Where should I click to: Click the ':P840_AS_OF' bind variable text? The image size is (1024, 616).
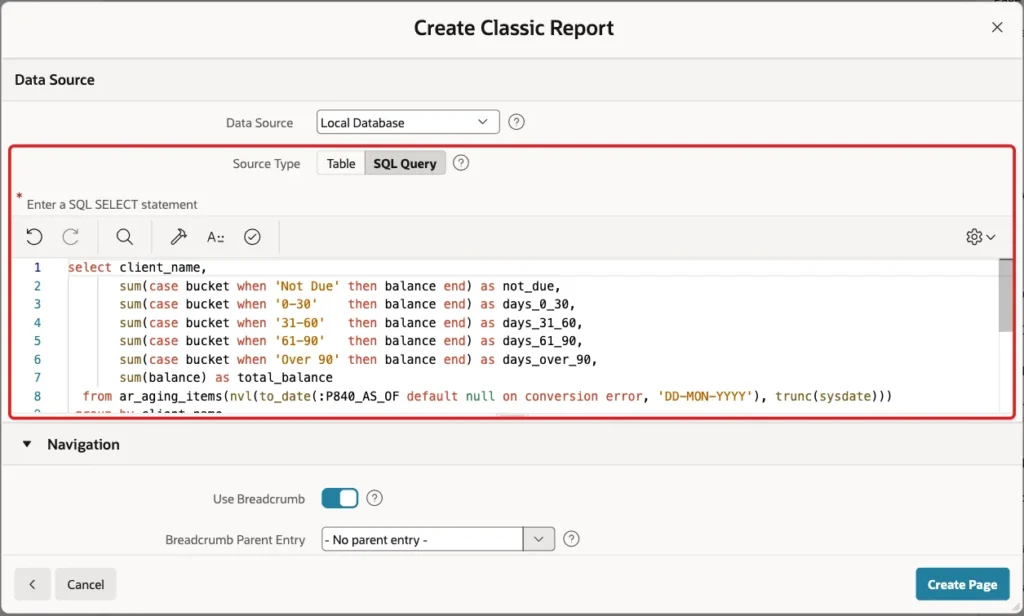click(359, 396)
